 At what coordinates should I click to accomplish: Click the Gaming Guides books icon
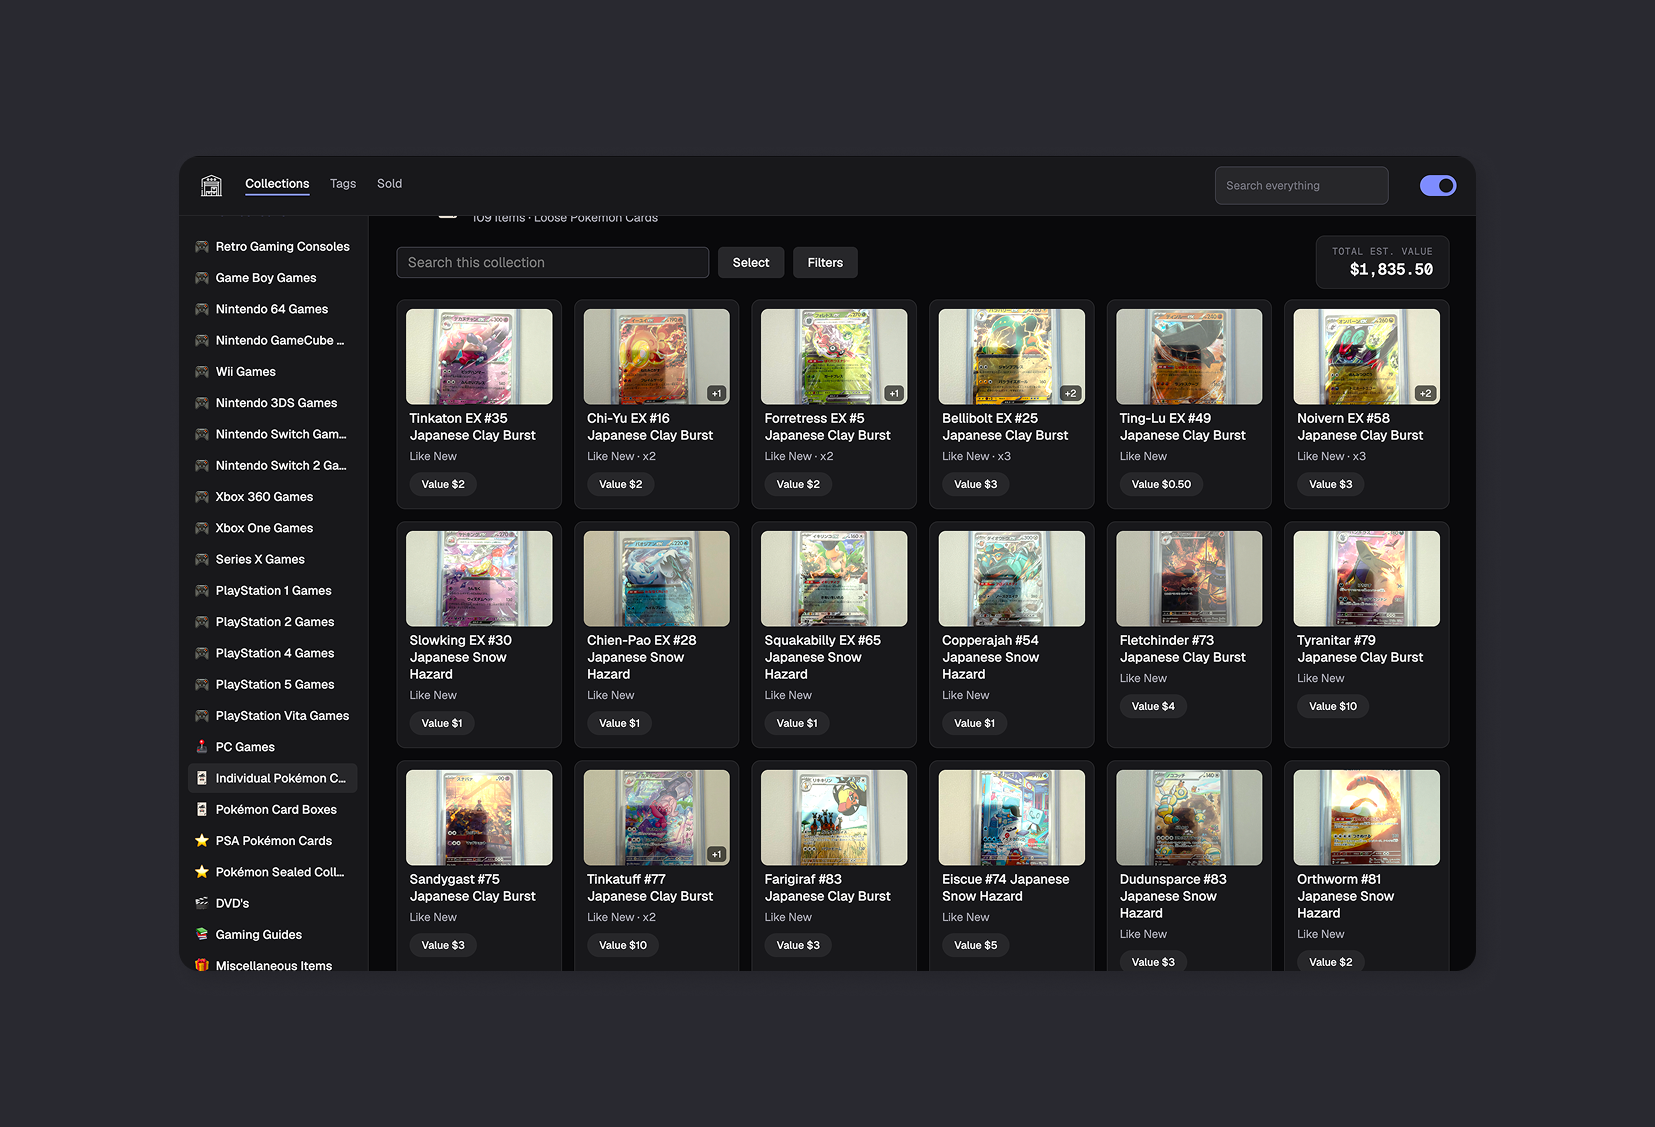202,935
